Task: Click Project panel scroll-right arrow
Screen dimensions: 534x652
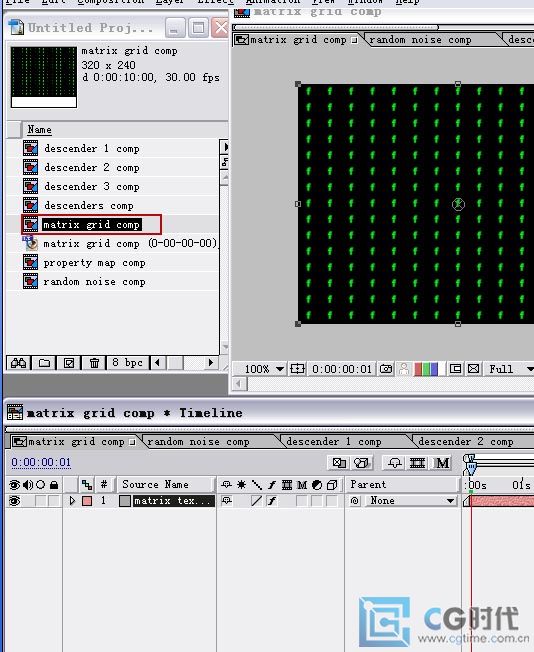Action: click(210, 363)
